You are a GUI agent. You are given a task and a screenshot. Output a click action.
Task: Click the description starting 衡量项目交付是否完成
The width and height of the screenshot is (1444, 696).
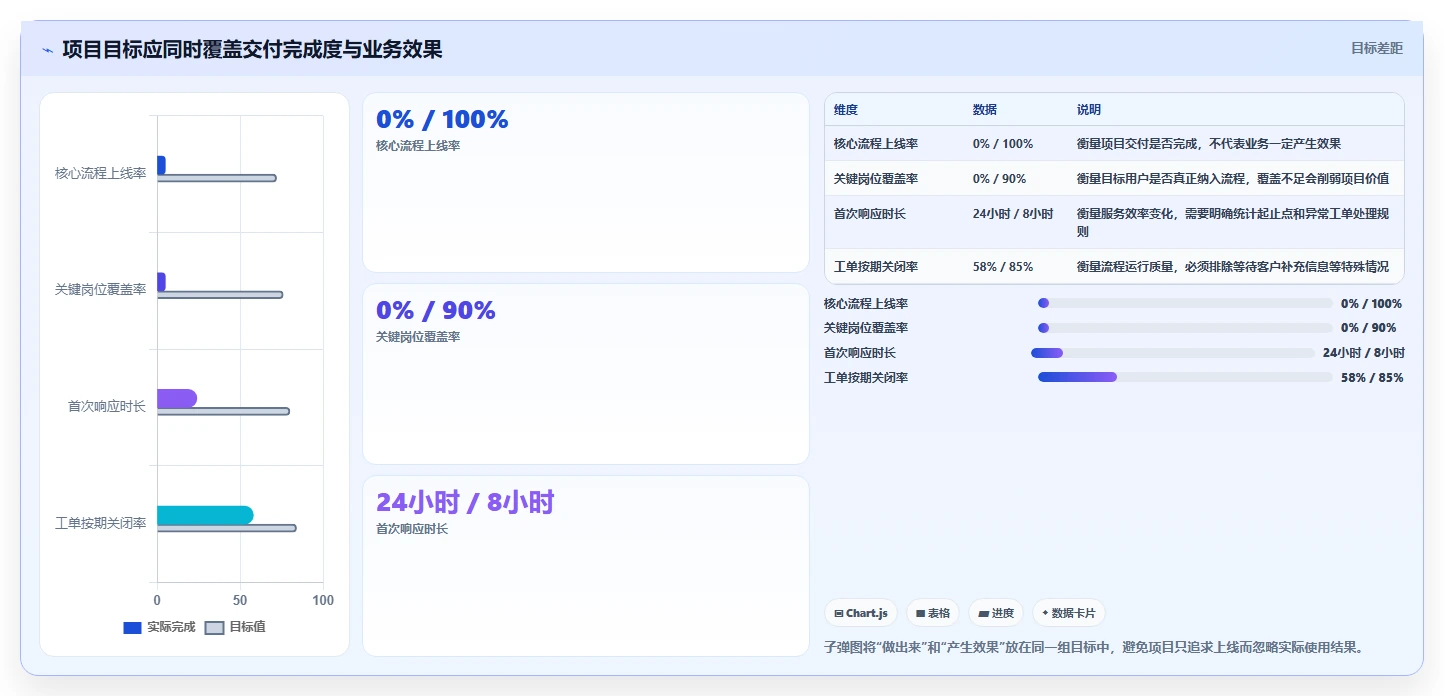point(1209,144)
